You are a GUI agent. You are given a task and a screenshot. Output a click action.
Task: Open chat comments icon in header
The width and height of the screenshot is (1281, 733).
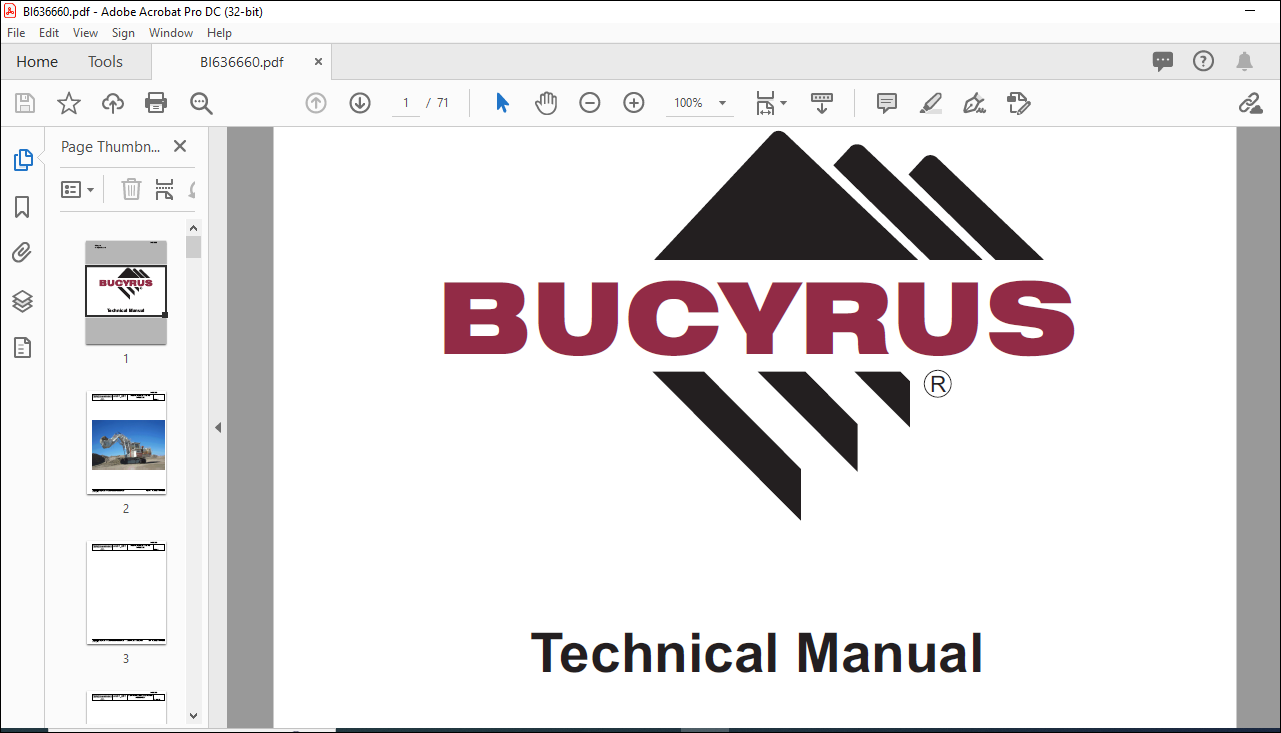1163,61
